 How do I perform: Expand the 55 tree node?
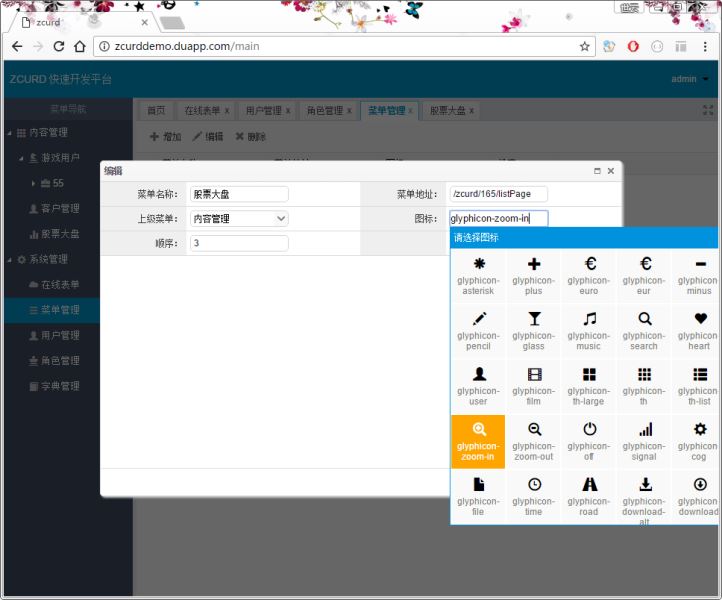click(33, 183)
